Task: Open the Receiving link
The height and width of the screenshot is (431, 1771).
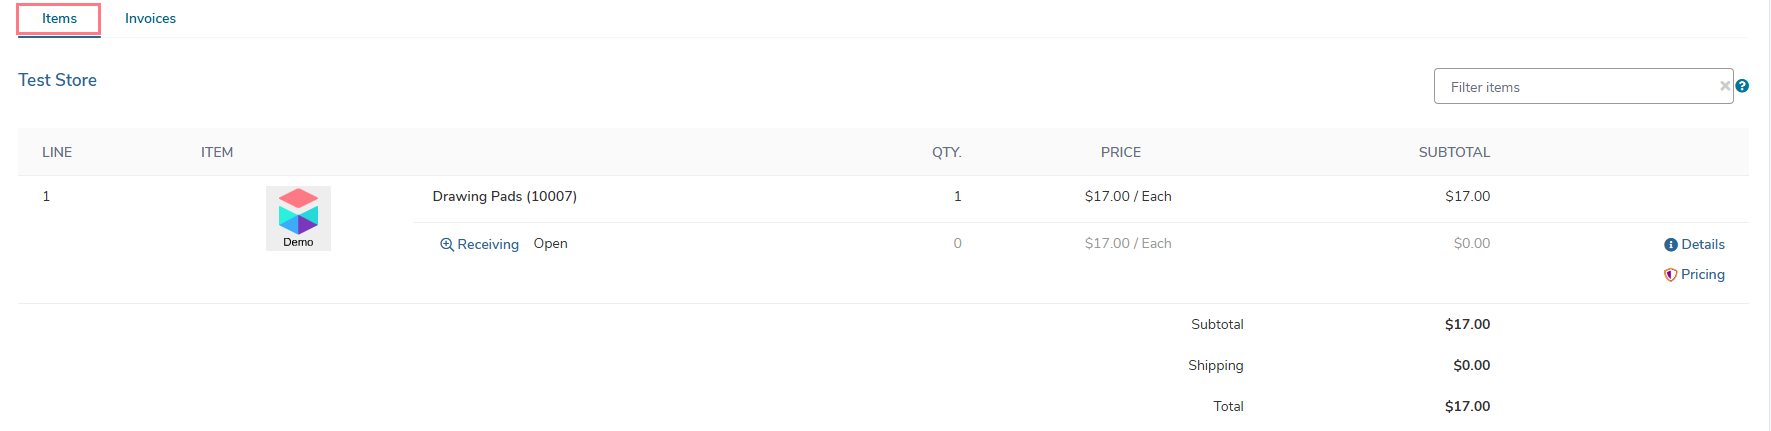Action: tap(488, 244)
